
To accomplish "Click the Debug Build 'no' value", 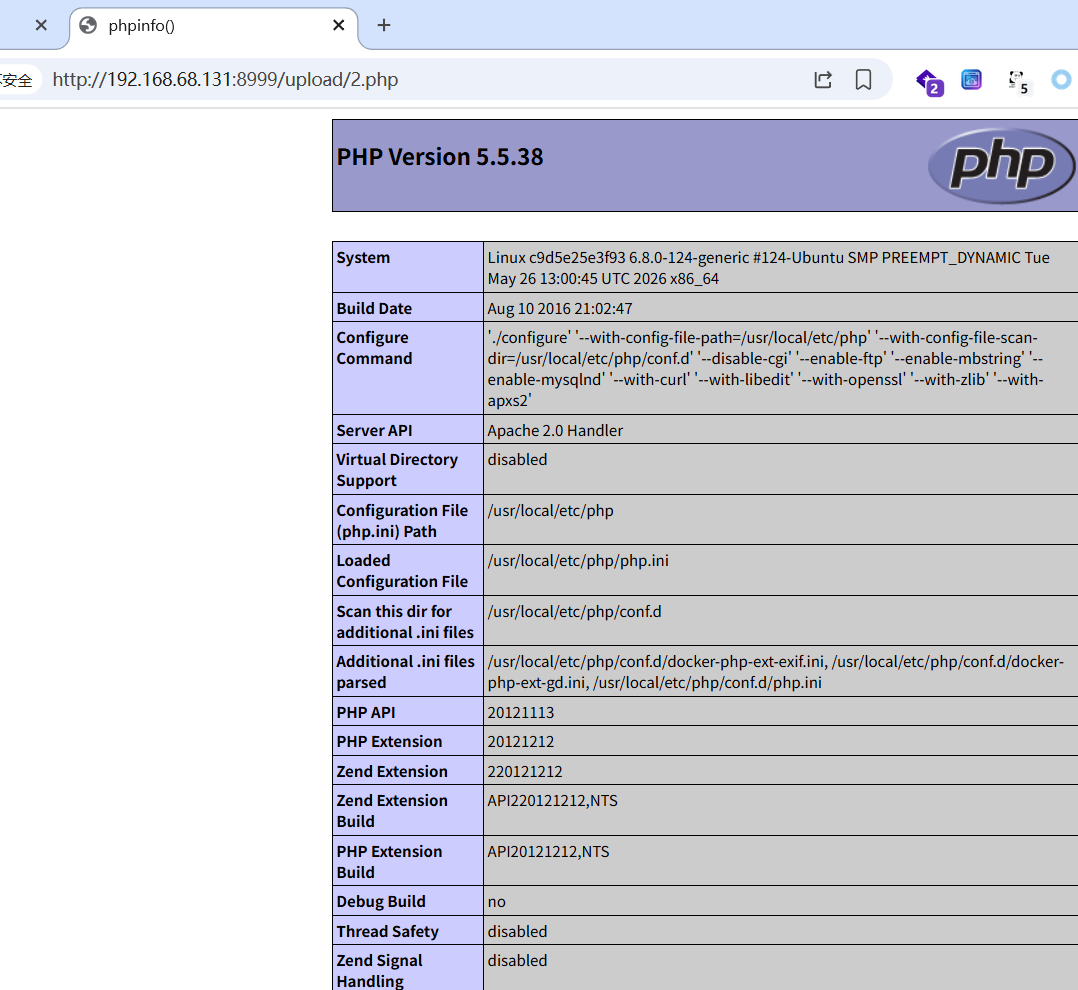I will tap(496, 902).
